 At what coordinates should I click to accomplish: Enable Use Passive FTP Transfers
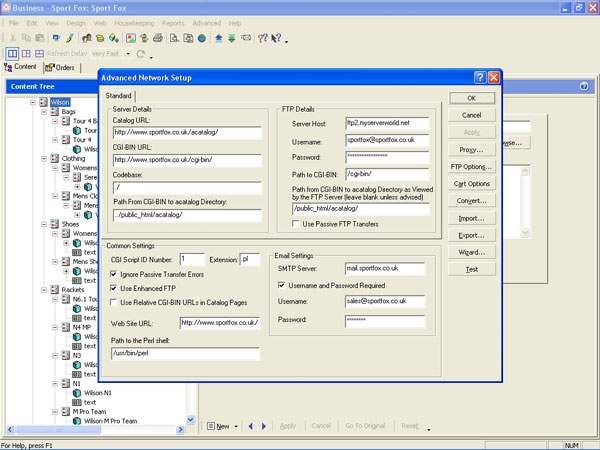coord(297,224)
